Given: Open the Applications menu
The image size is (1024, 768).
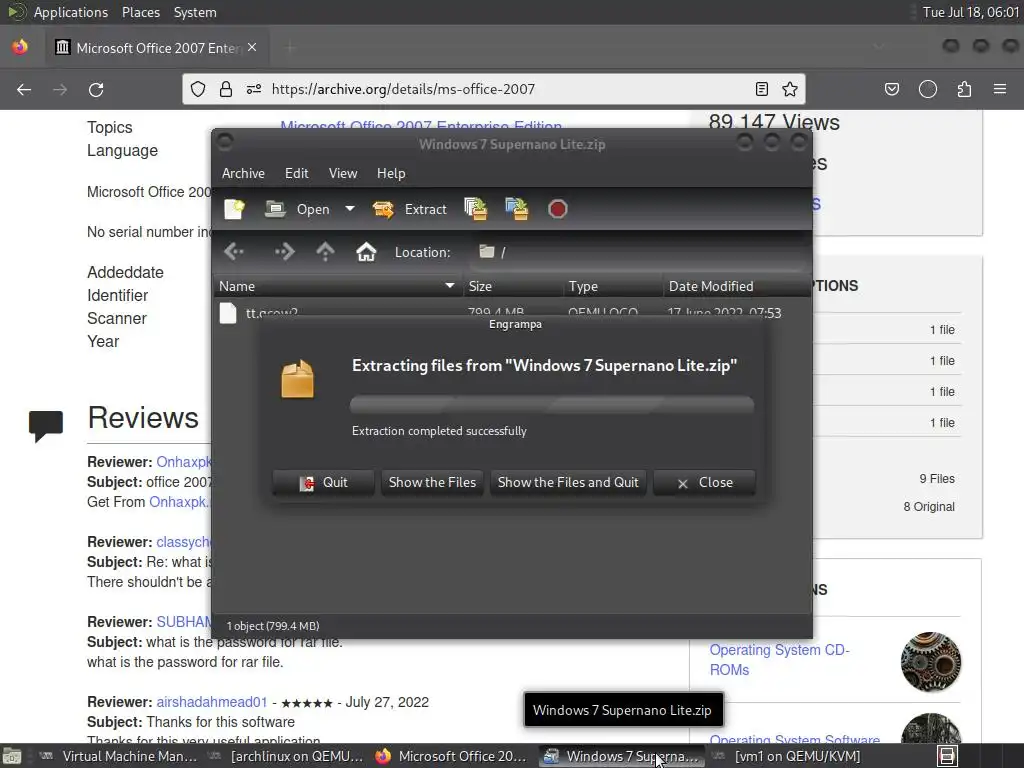Looking at the screenshot, I should coord(71,12).
